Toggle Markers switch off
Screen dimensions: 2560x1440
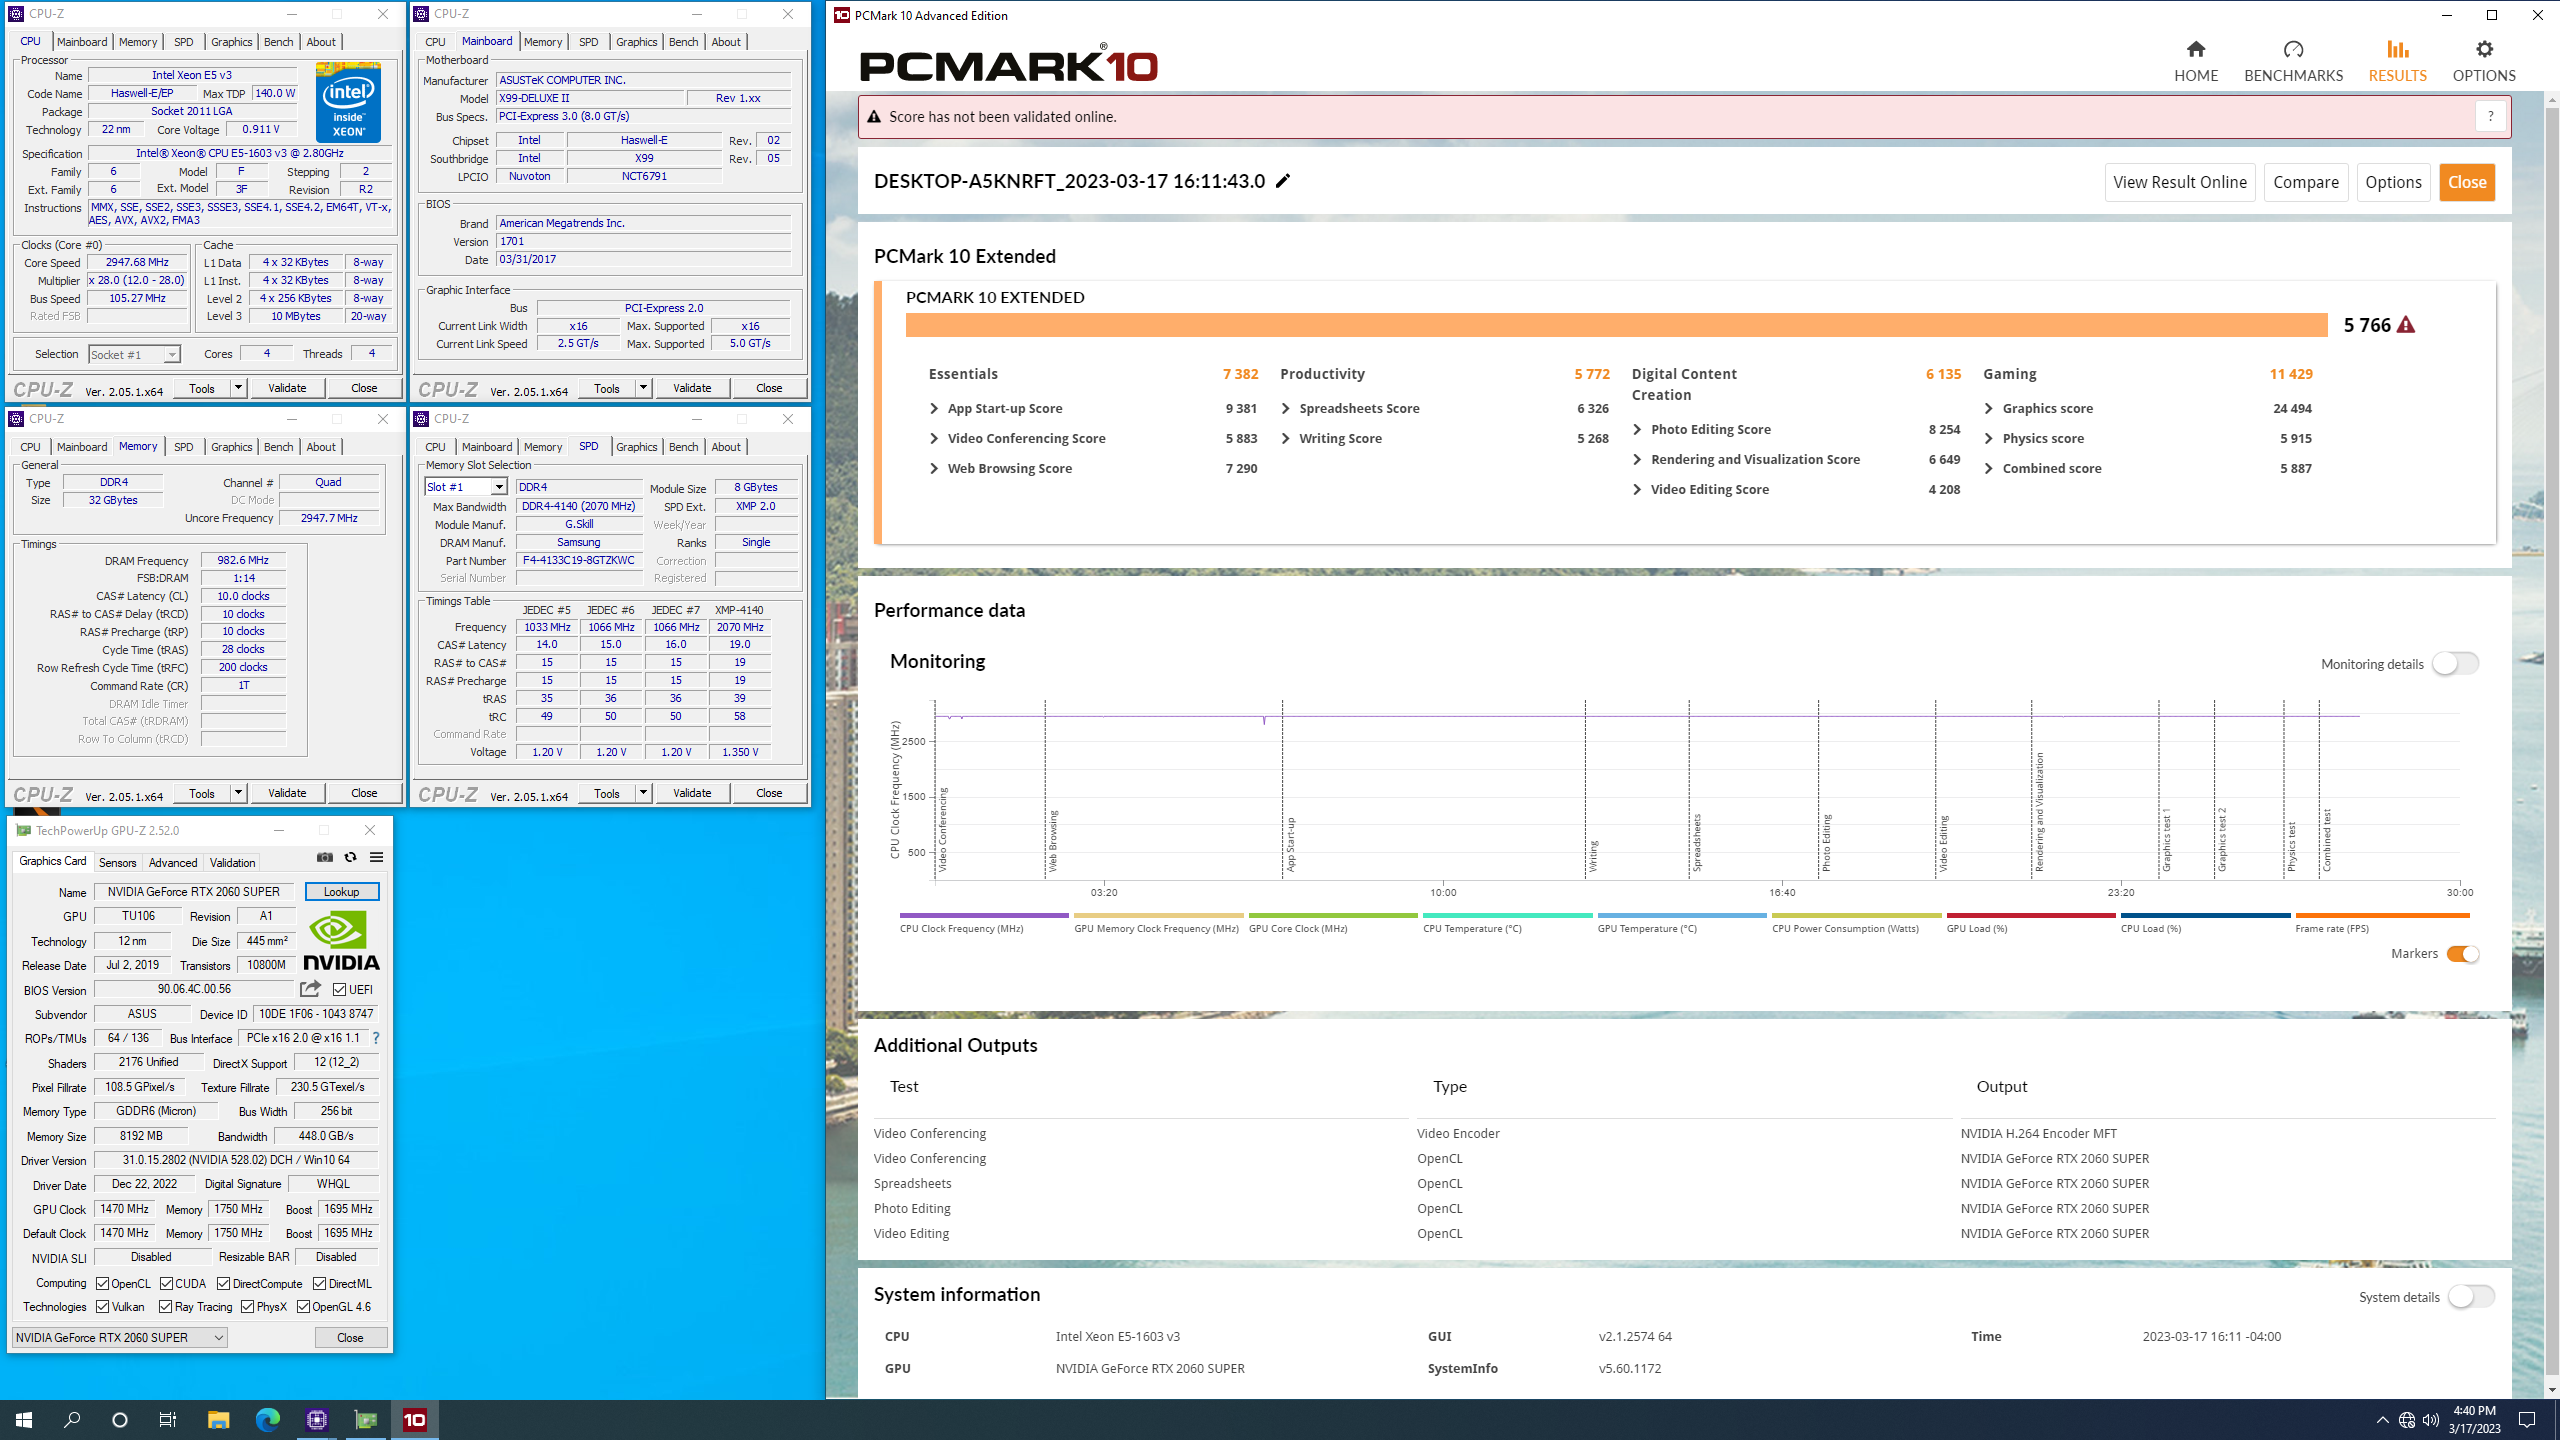[2462, 954]
